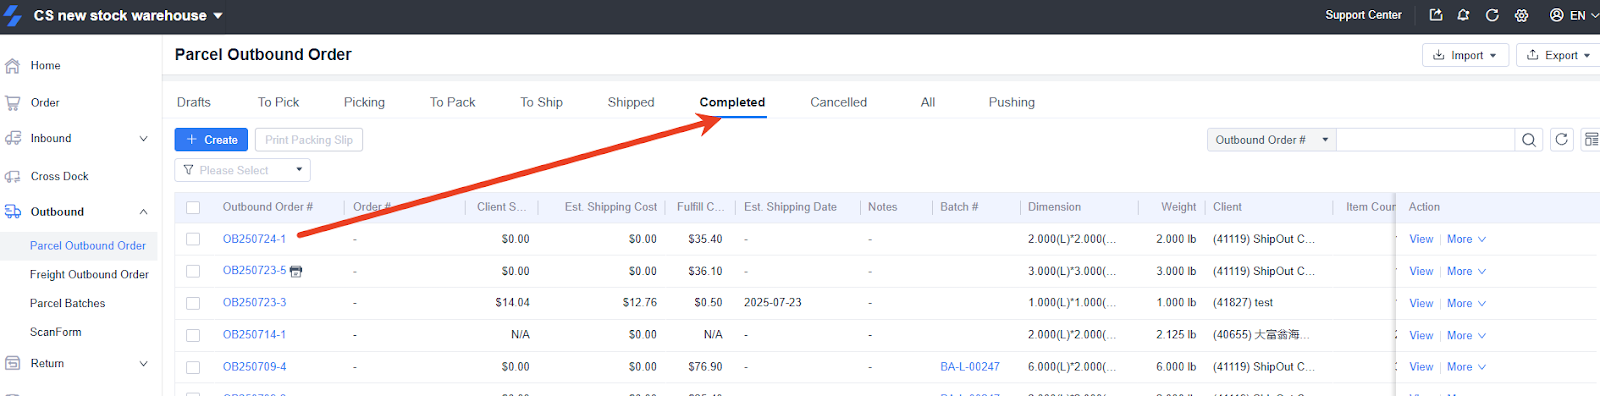Open the Please Select filter dropdown
Screen dimensions: 1600x396
point(242,170)
